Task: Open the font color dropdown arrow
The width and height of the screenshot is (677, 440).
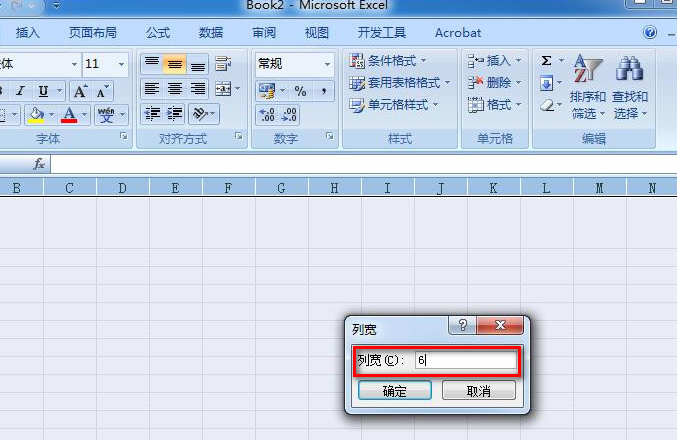Action: coord(85,115)
